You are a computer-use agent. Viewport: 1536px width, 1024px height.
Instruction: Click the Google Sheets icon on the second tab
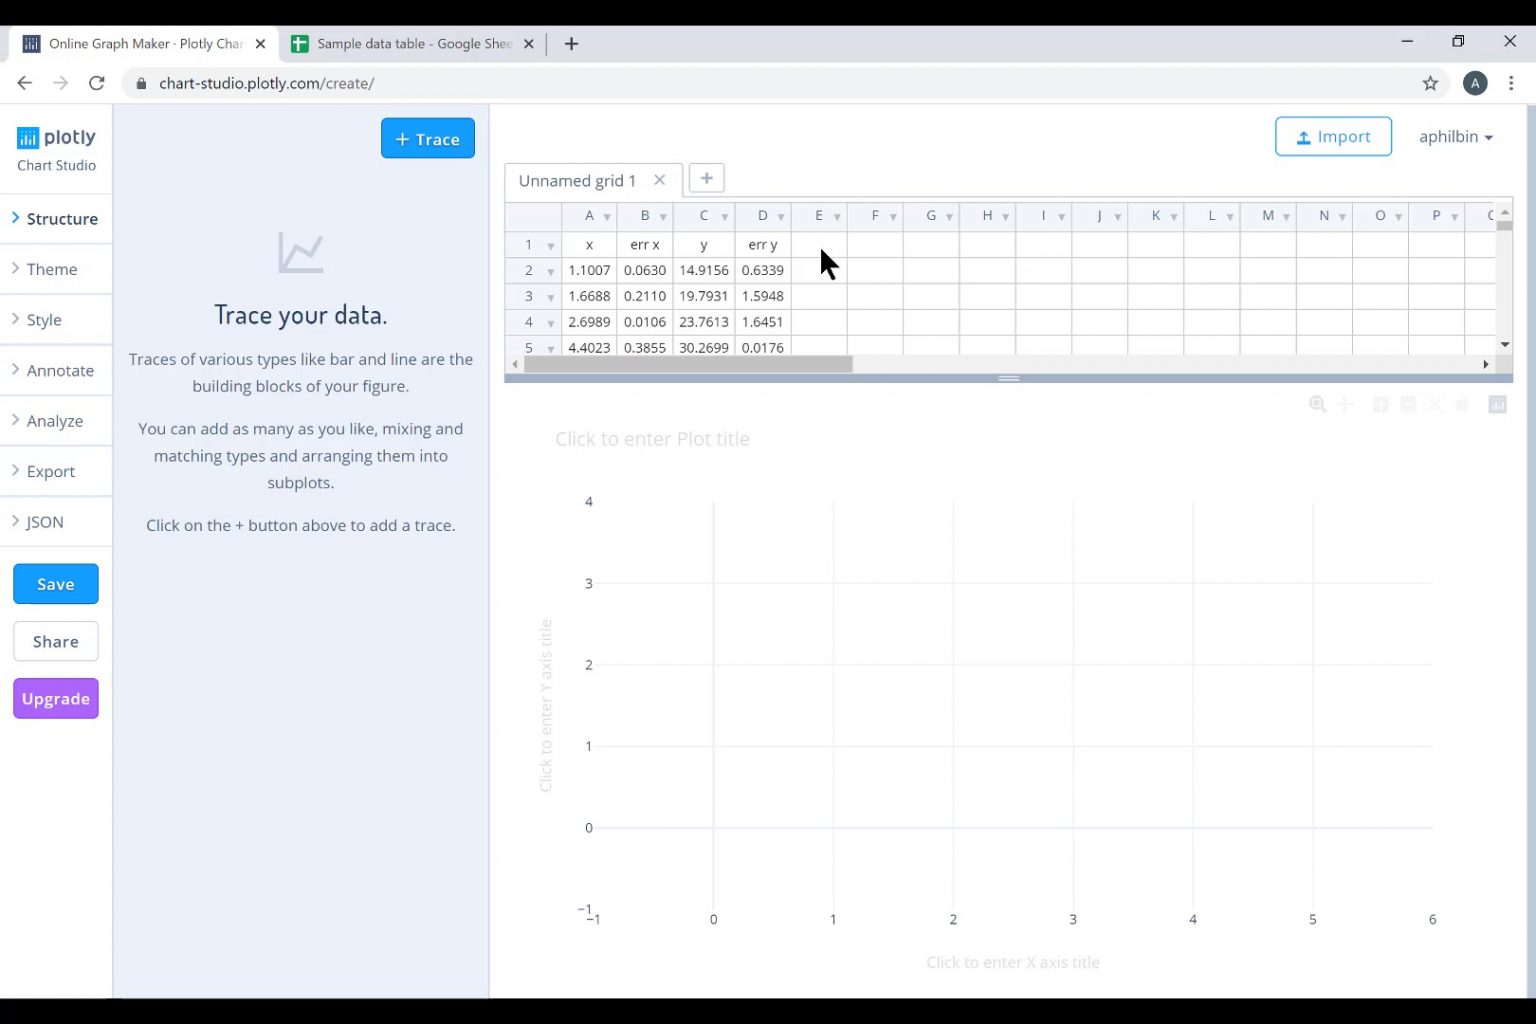[x=299, y=43]
